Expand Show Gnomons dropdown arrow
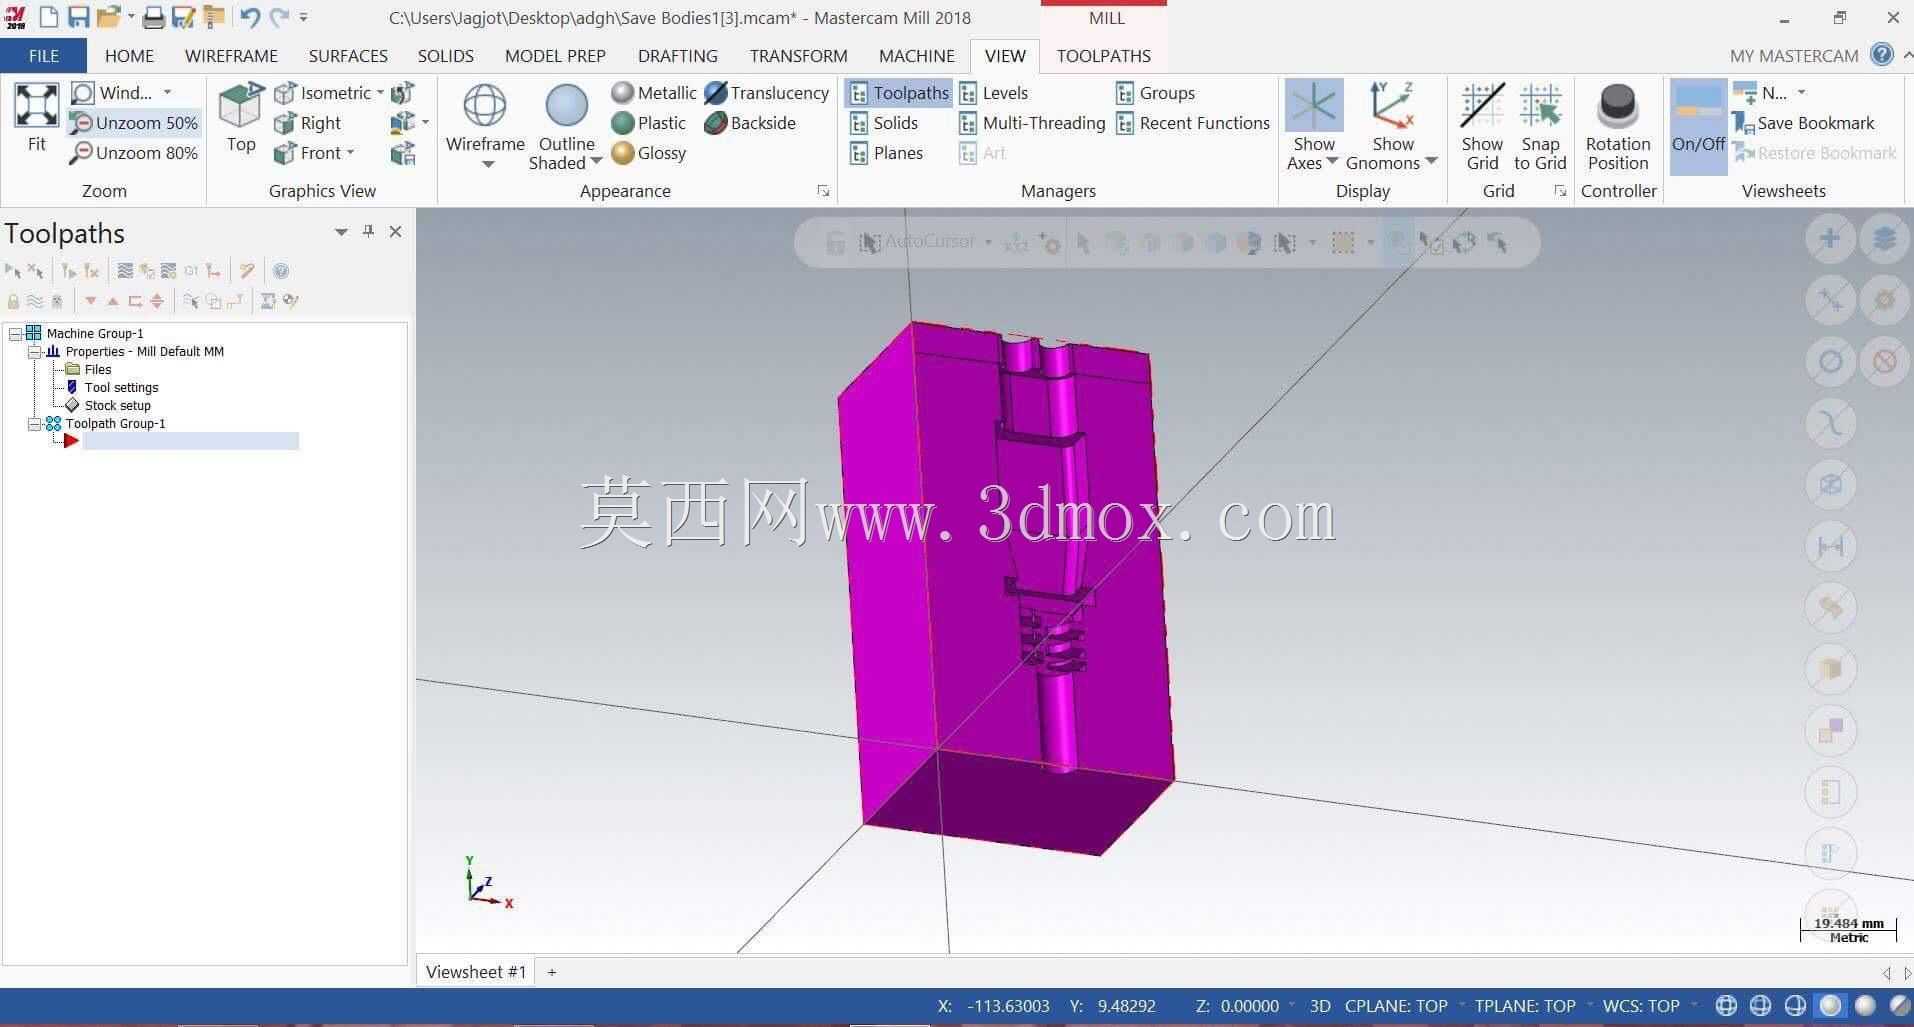 (x=1431, y=161)
